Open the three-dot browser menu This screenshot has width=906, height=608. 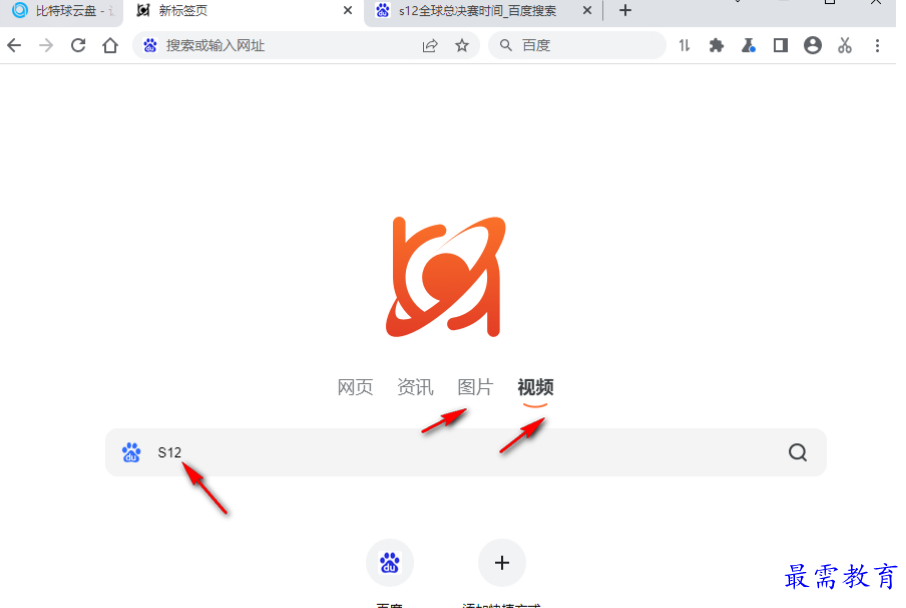(x=877, y=46)
